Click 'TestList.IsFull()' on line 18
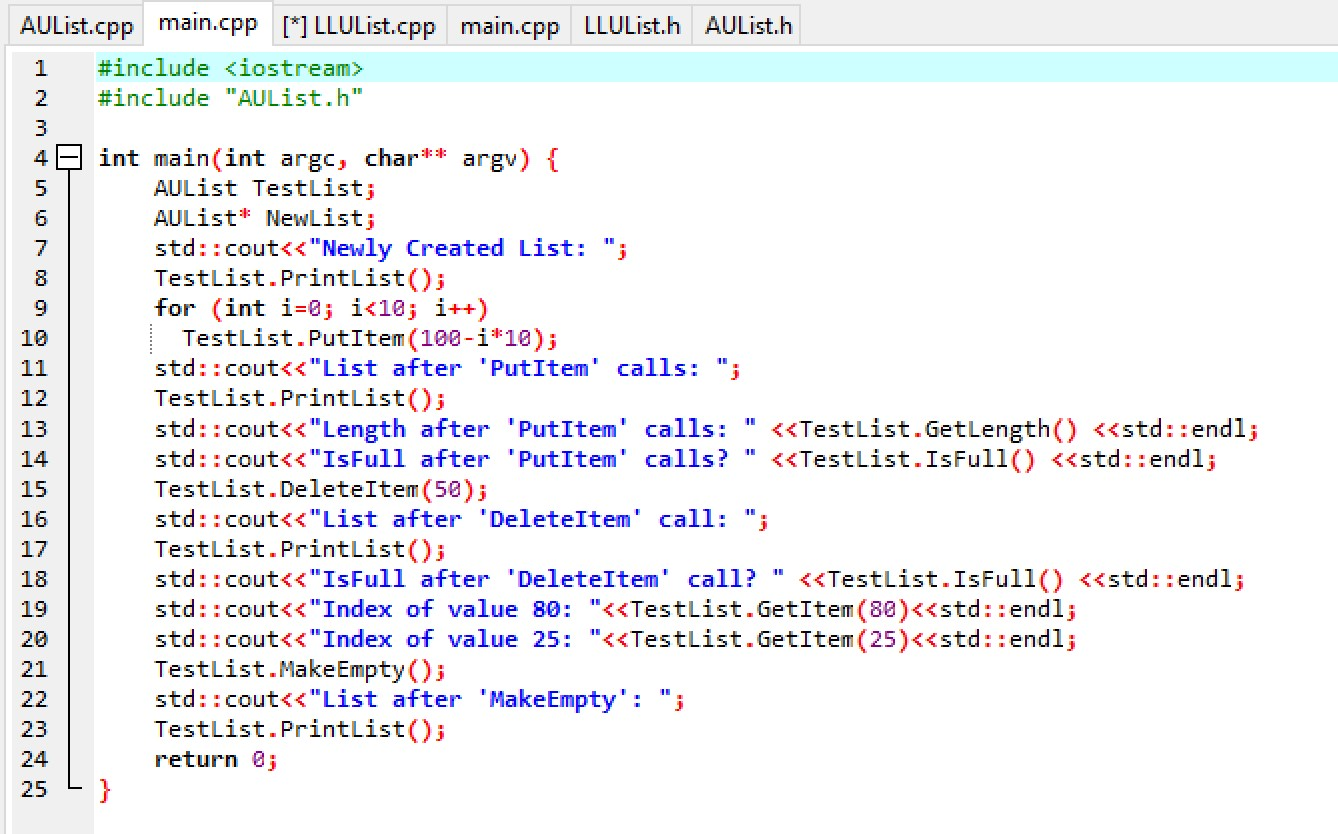1338x834 pixels. (946, 579)
